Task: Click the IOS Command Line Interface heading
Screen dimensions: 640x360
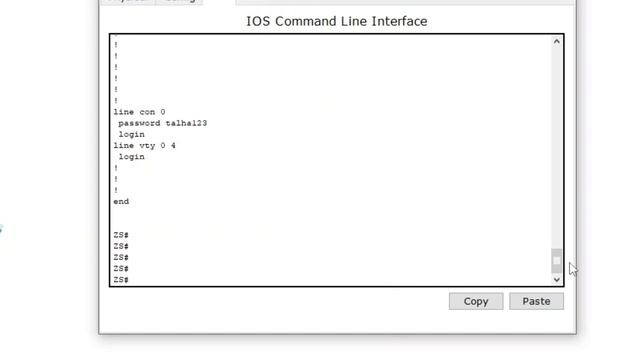Action: coord(337,21)
